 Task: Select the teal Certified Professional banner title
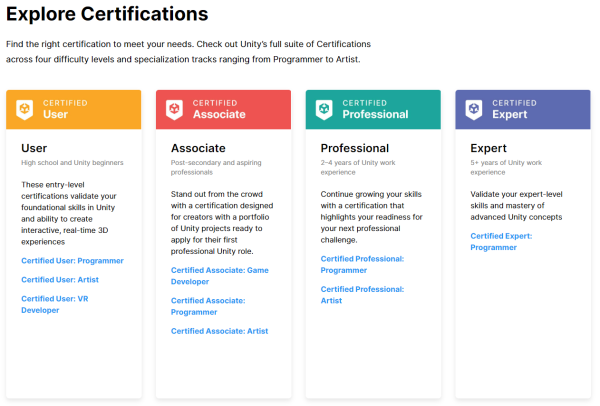point(375,109)
